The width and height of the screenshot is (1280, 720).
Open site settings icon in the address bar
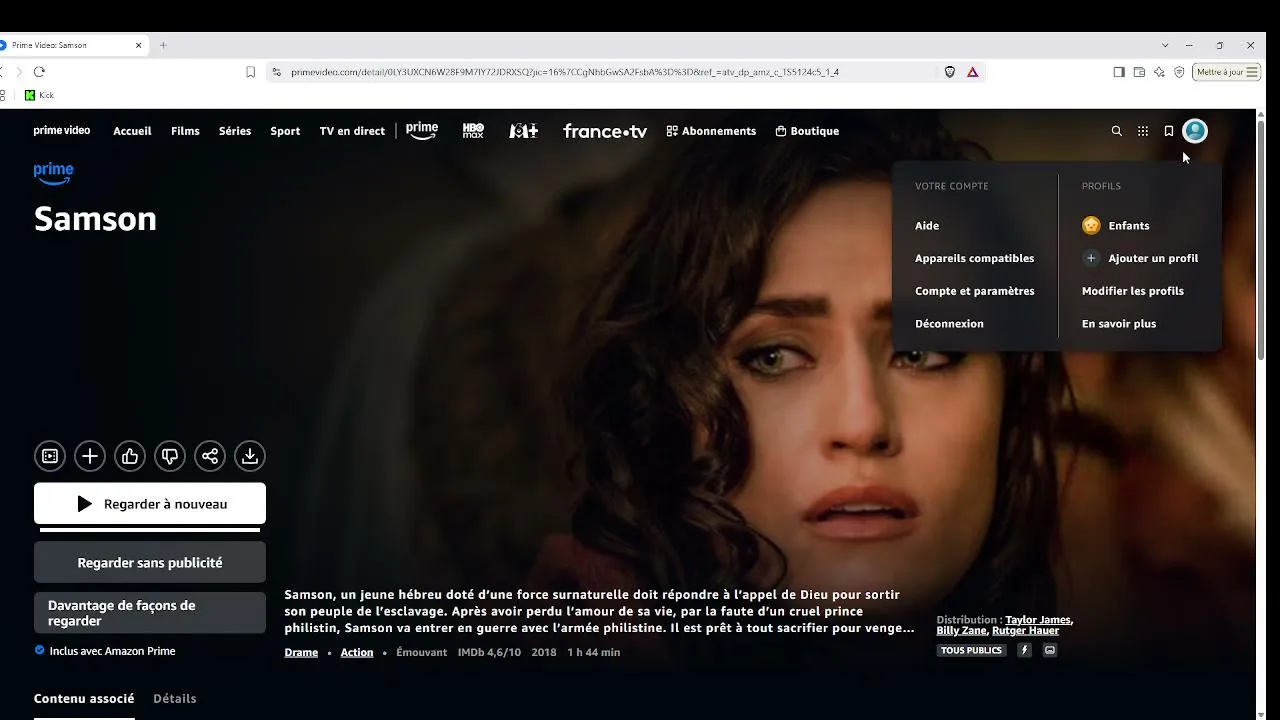coord(277,72)
